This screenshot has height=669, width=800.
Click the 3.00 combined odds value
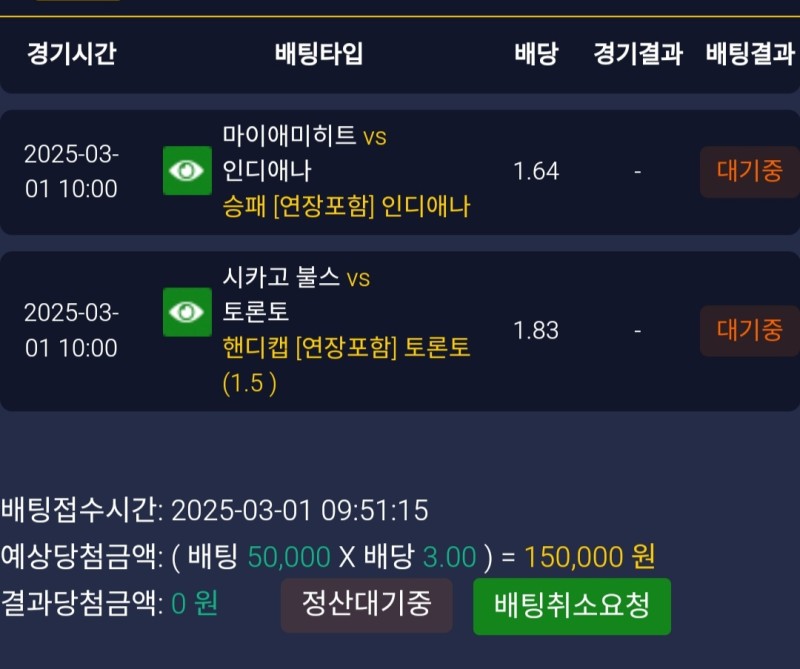point(449,557)
